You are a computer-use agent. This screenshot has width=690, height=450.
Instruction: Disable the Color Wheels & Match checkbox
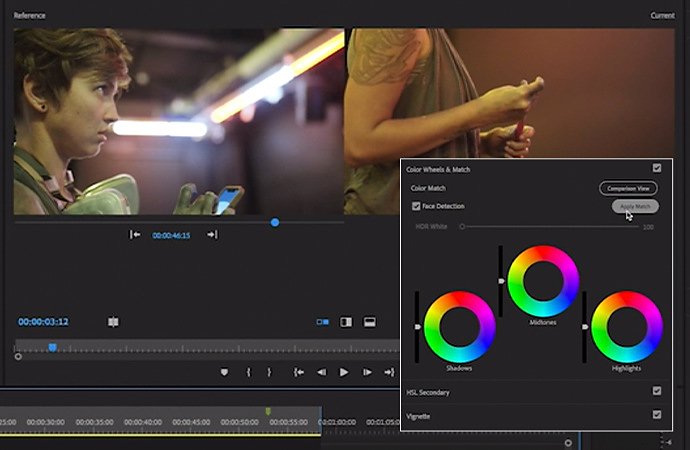click(657, 168)
